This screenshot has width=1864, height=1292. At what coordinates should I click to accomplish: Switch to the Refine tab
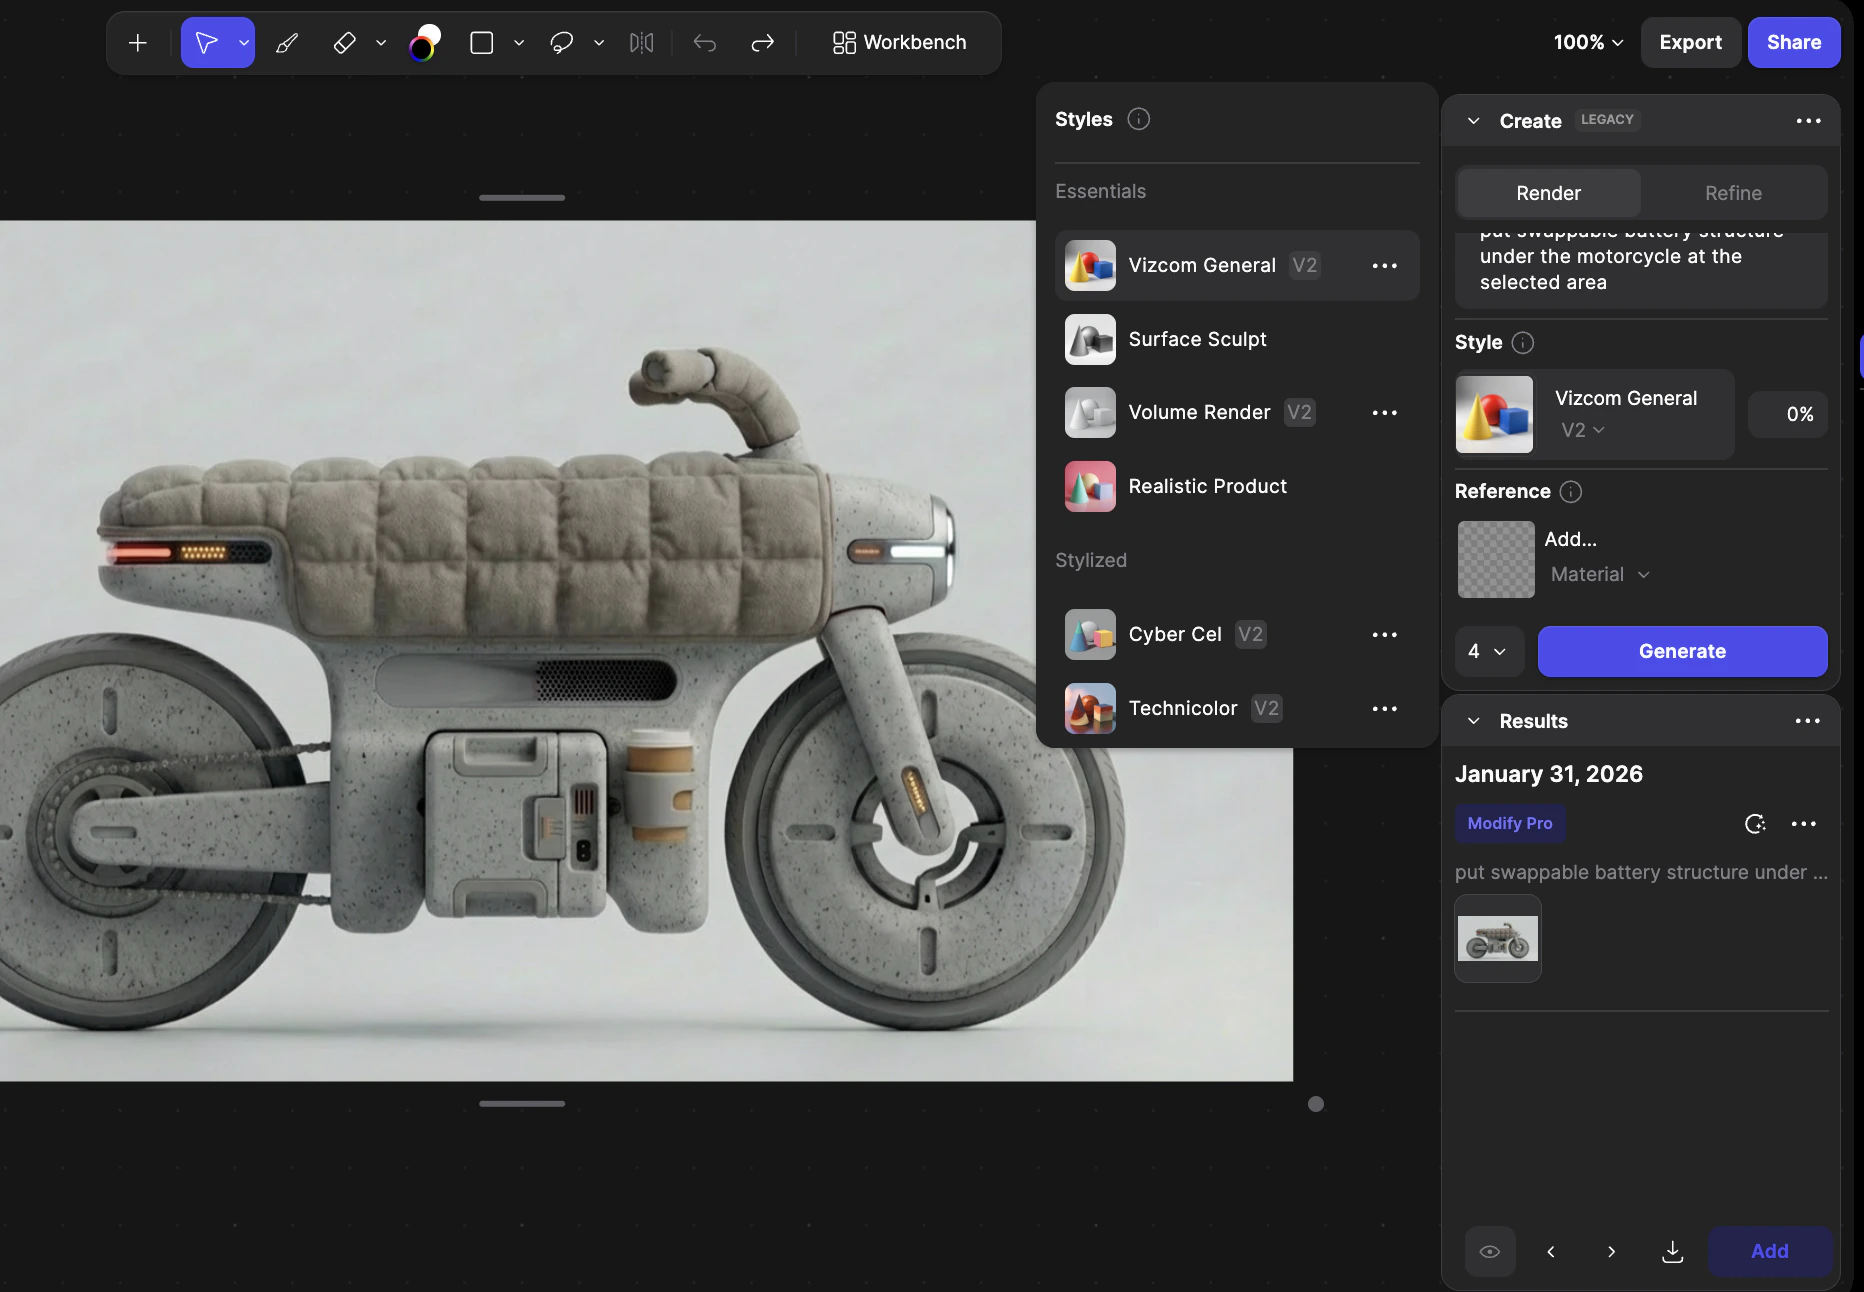tap(1733, 193)
